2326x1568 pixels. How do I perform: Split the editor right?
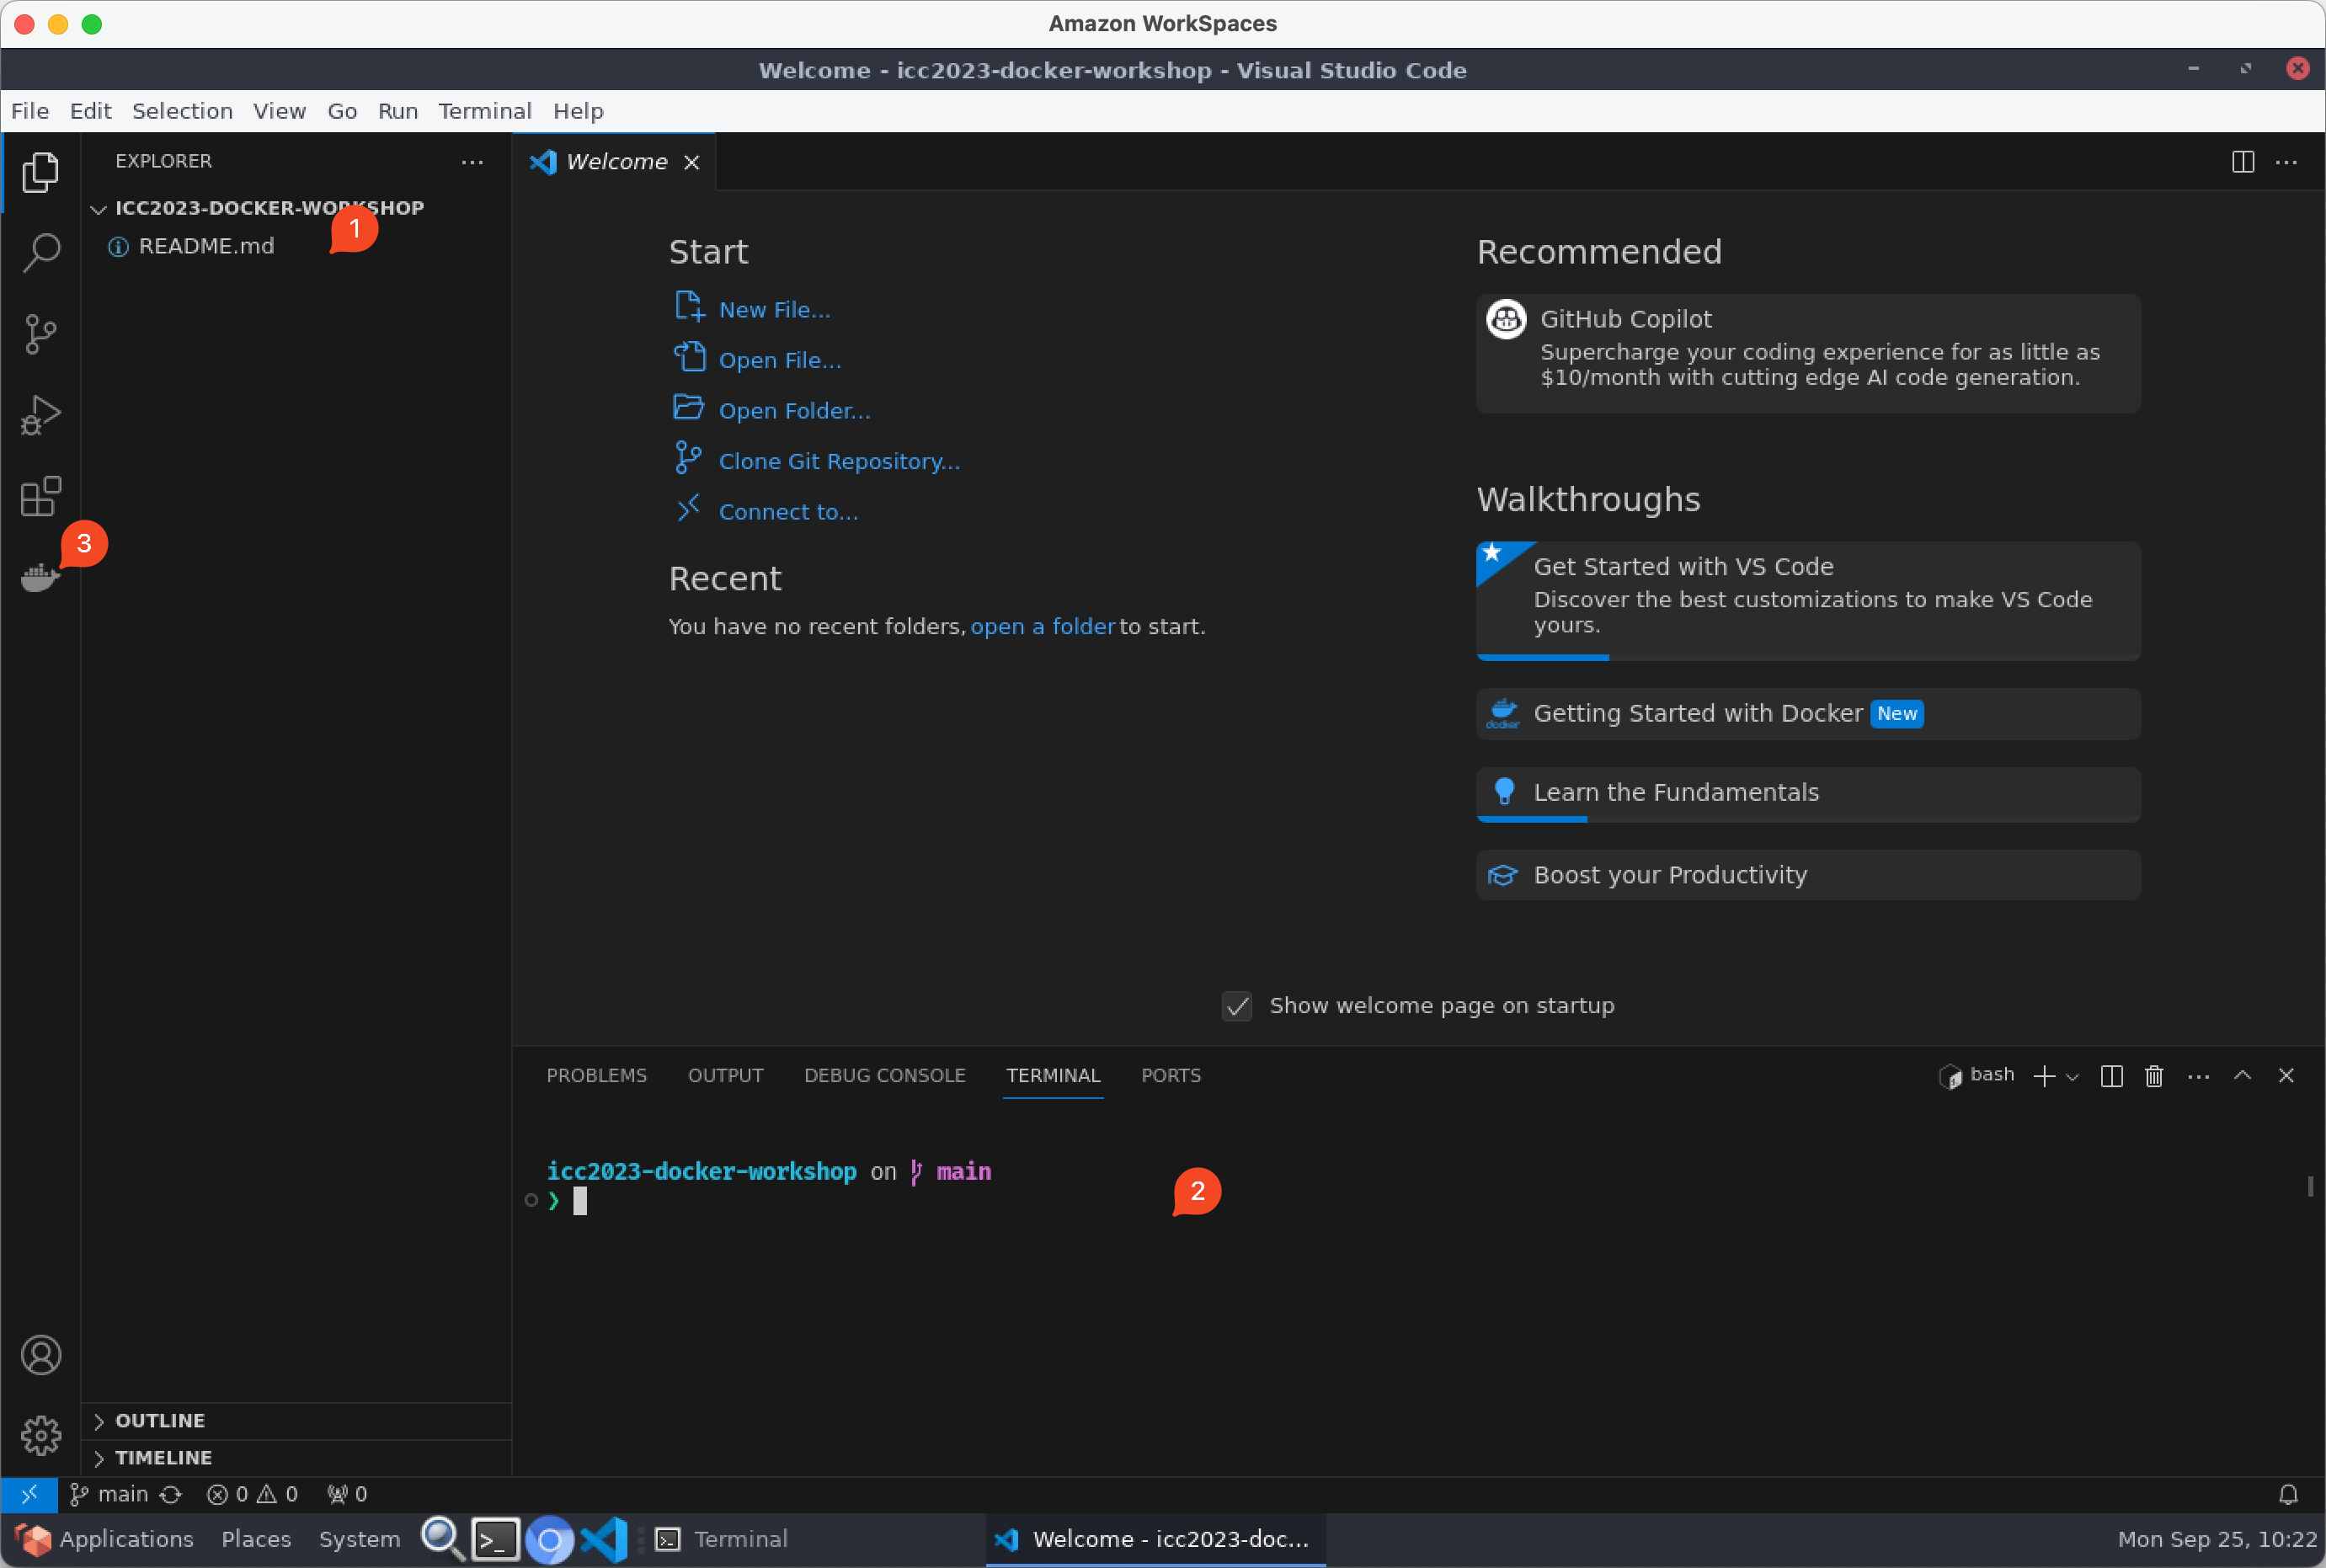[2242, 162]
